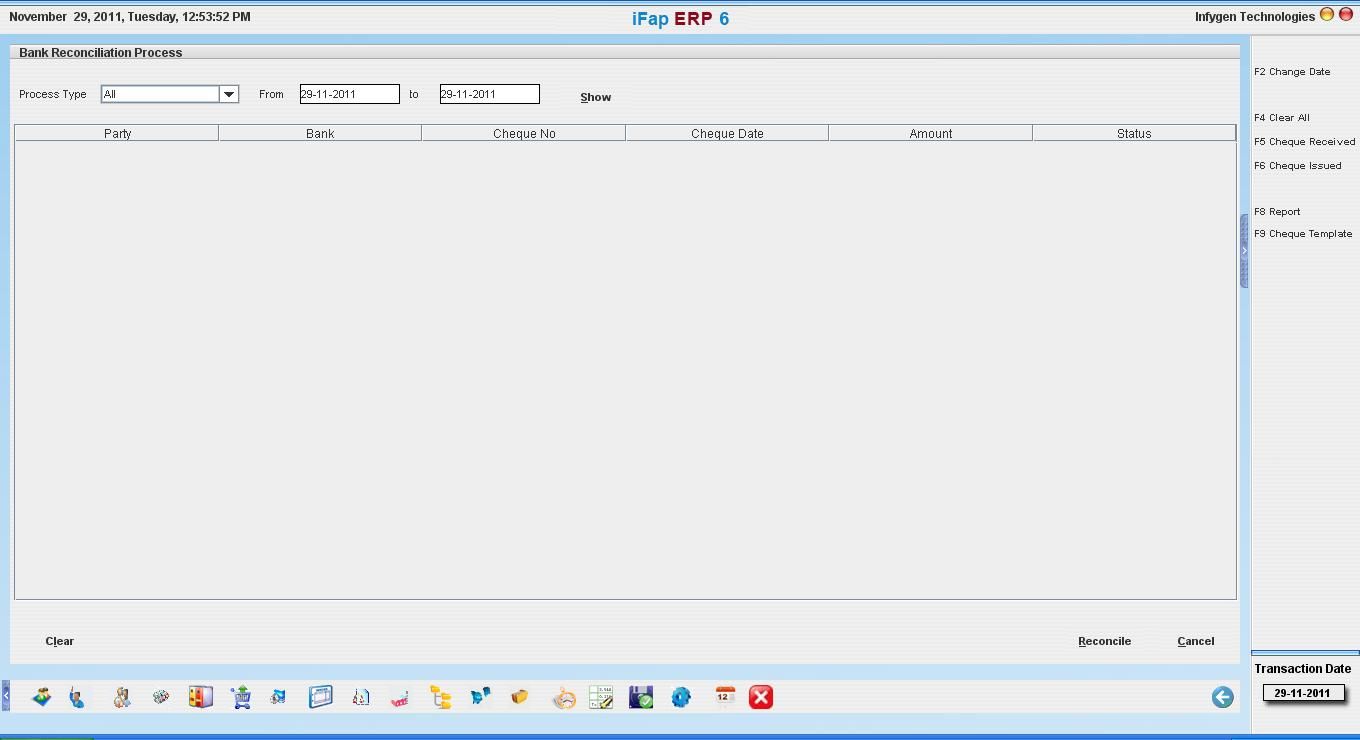Click the calendar icon showing 12
The height and width of the screenshot is (740, 1360).
pos(725,697)
